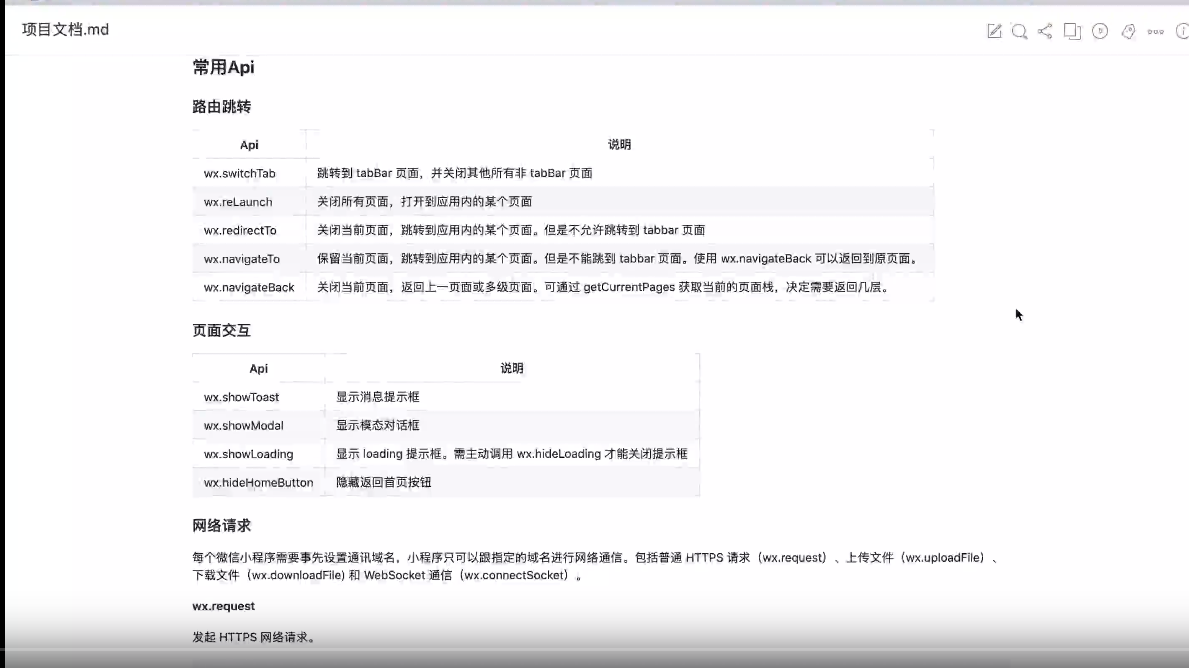Click the wx.hideHomeButton table cell
The width and height of the screenshot is (1189, 668).
[258, 482]
